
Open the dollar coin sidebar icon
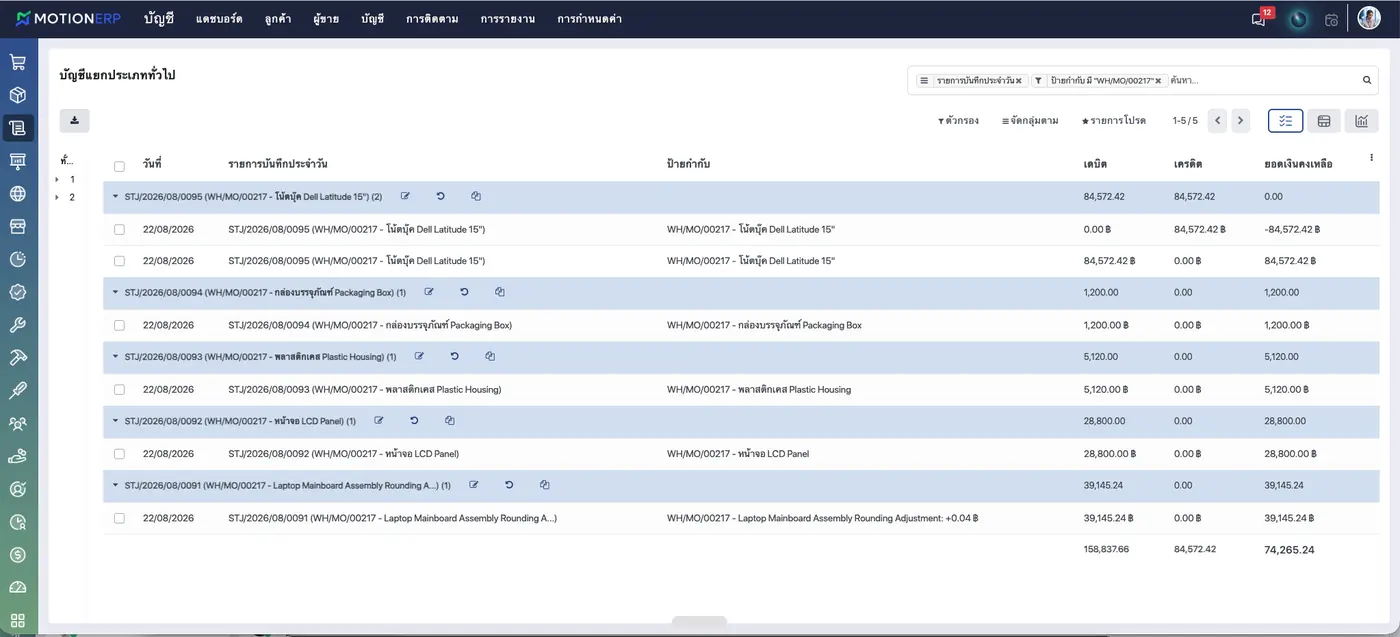[x=18, y=554]
